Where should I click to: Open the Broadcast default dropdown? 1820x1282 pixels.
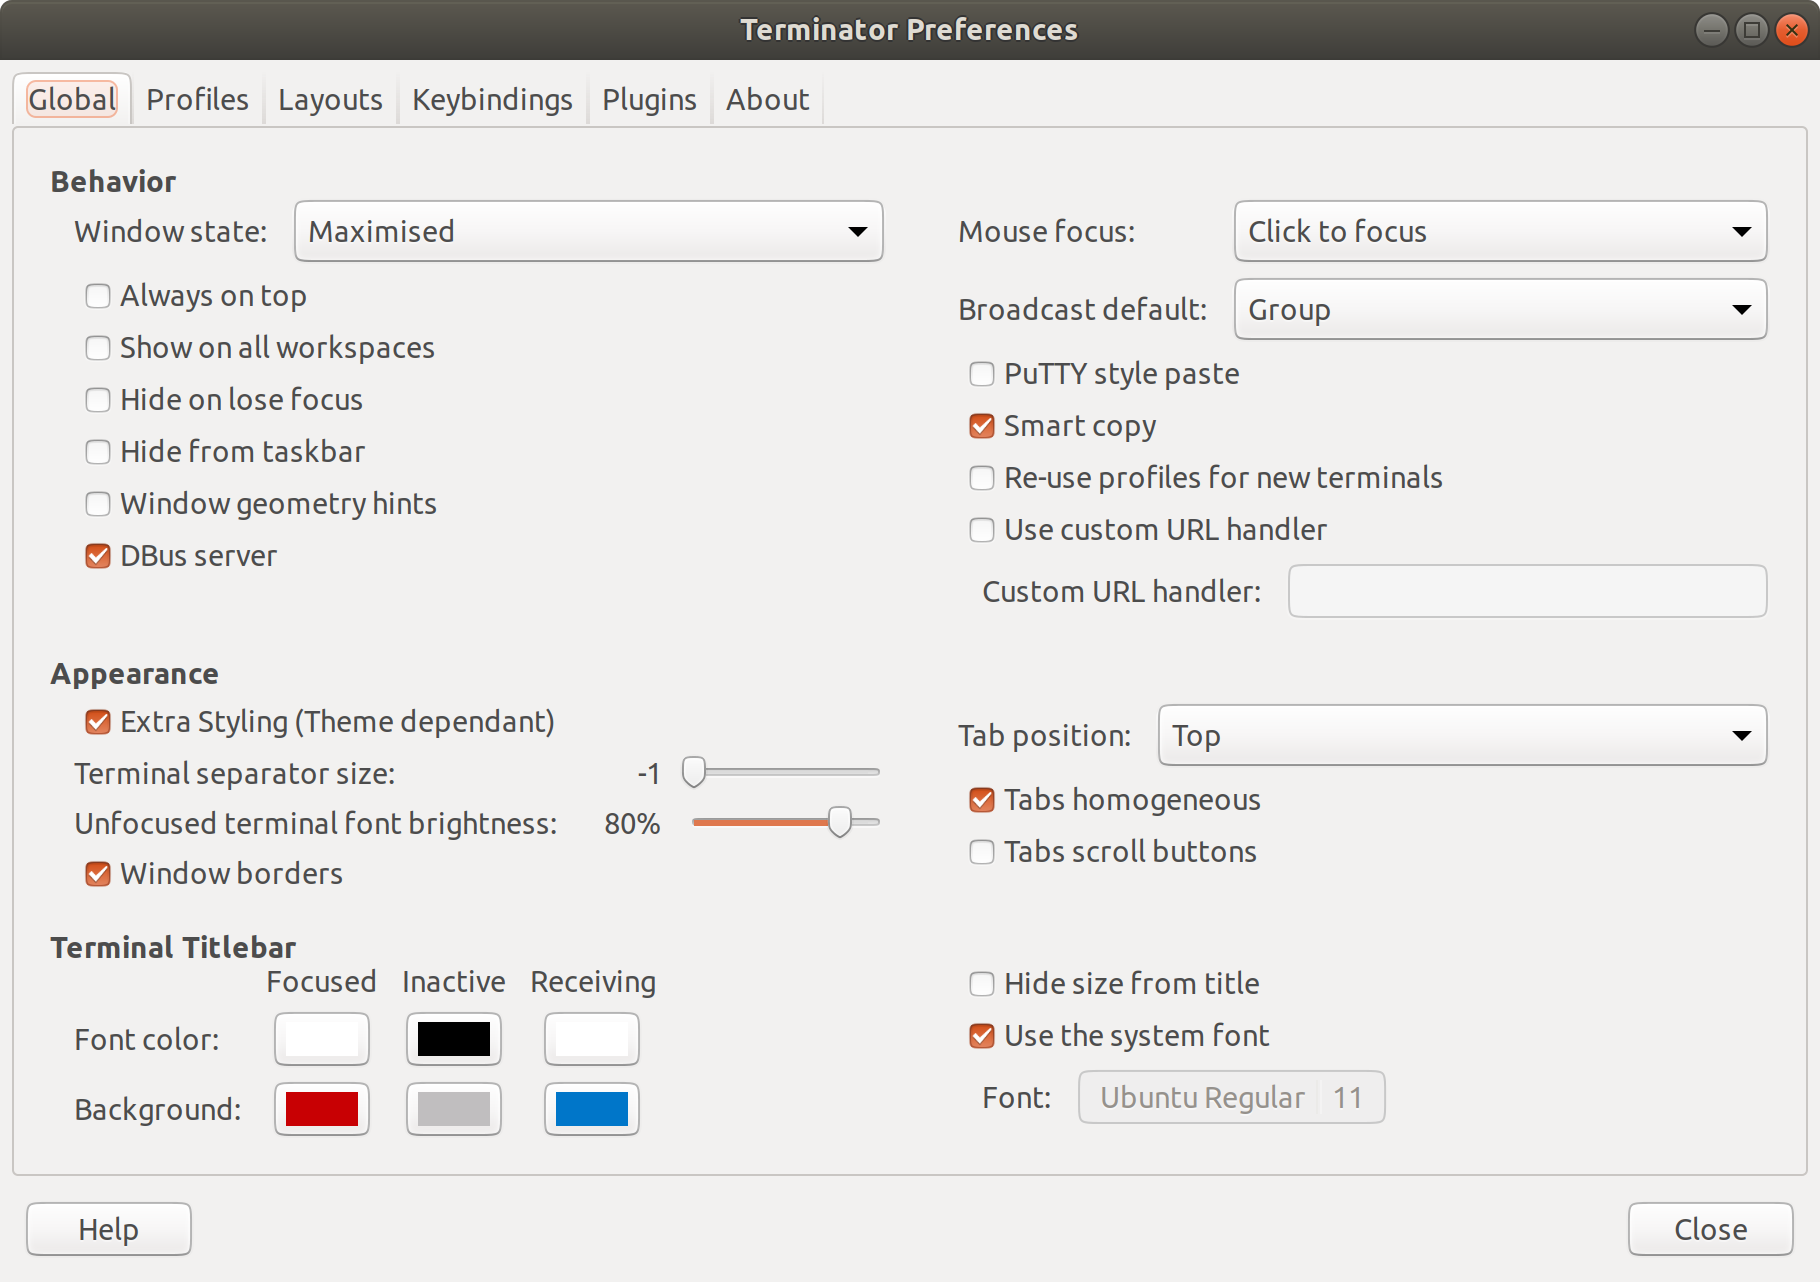(1500, 309)
